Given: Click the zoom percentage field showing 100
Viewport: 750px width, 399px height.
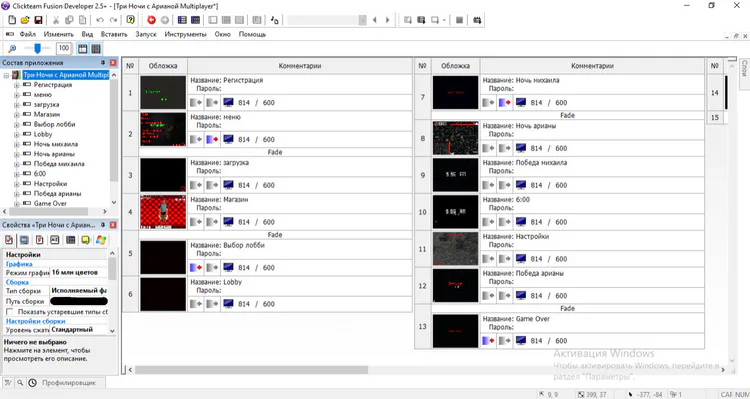Looking at the screenshot, I should (x=64, y=48).
